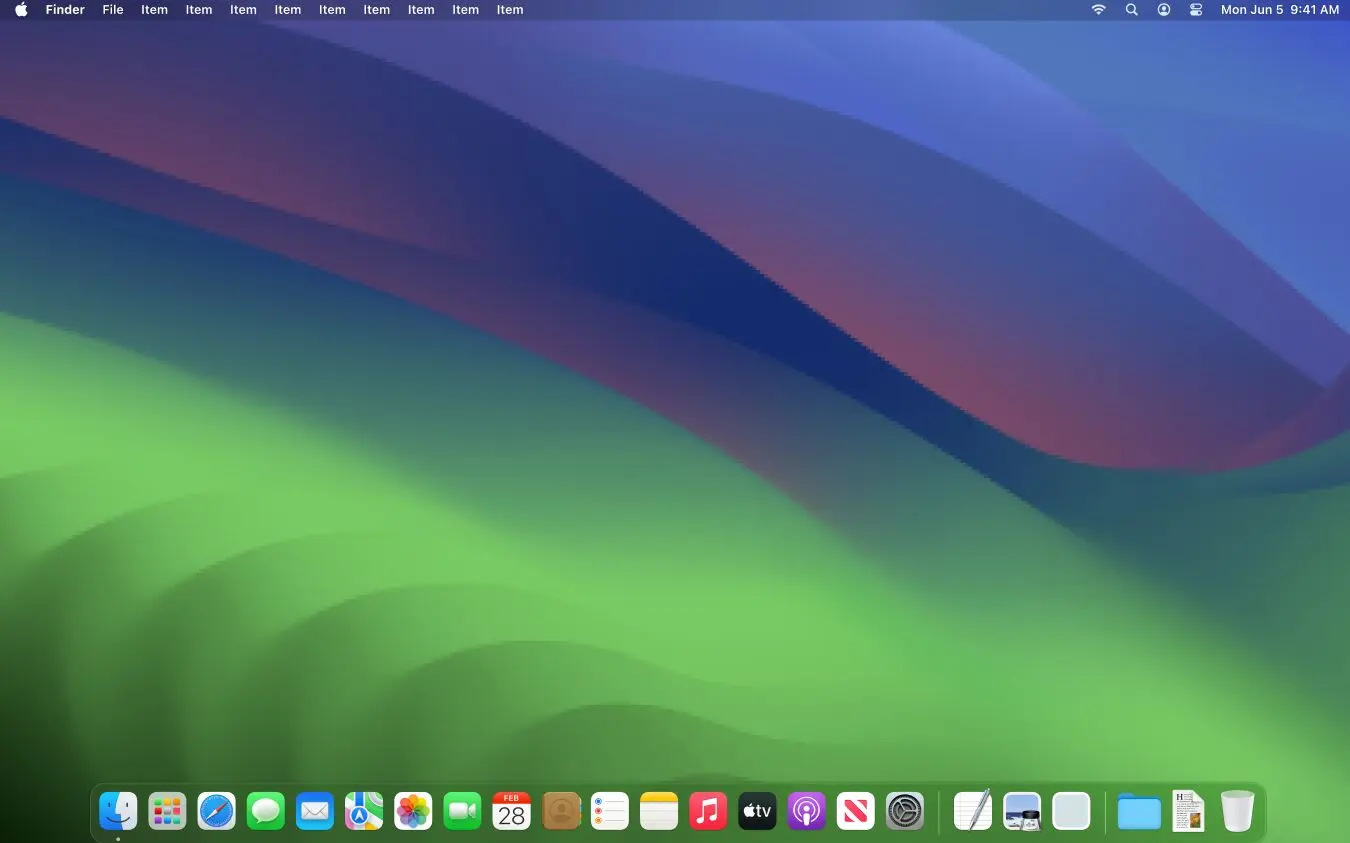Launch the Photos app
1350x843 pixels.
(413, 811)
